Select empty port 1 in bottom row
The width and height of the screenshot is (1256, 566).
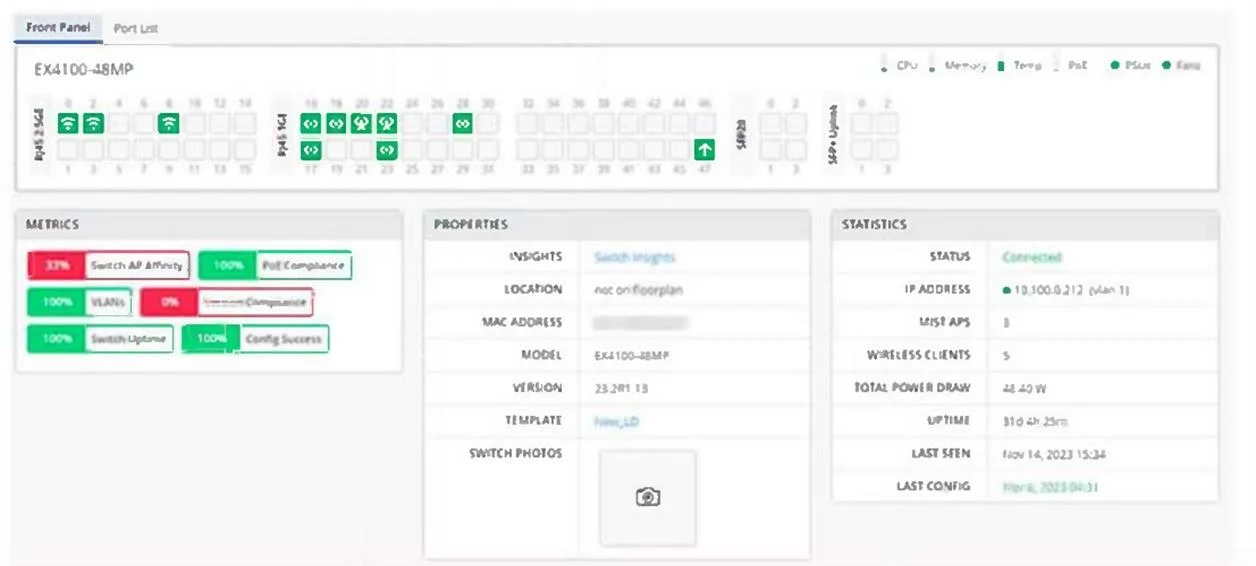tap(67, 150)
